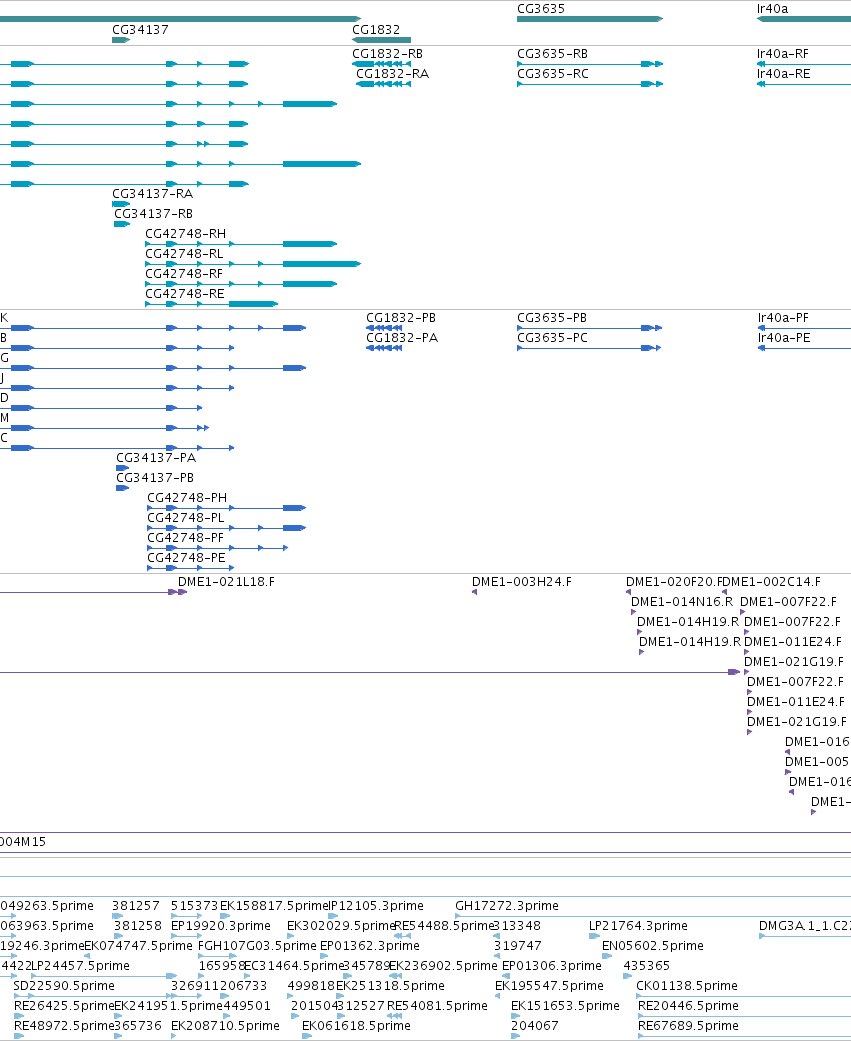Select transcript CG42748-RL
The image size is (851, 1041).
185,254
